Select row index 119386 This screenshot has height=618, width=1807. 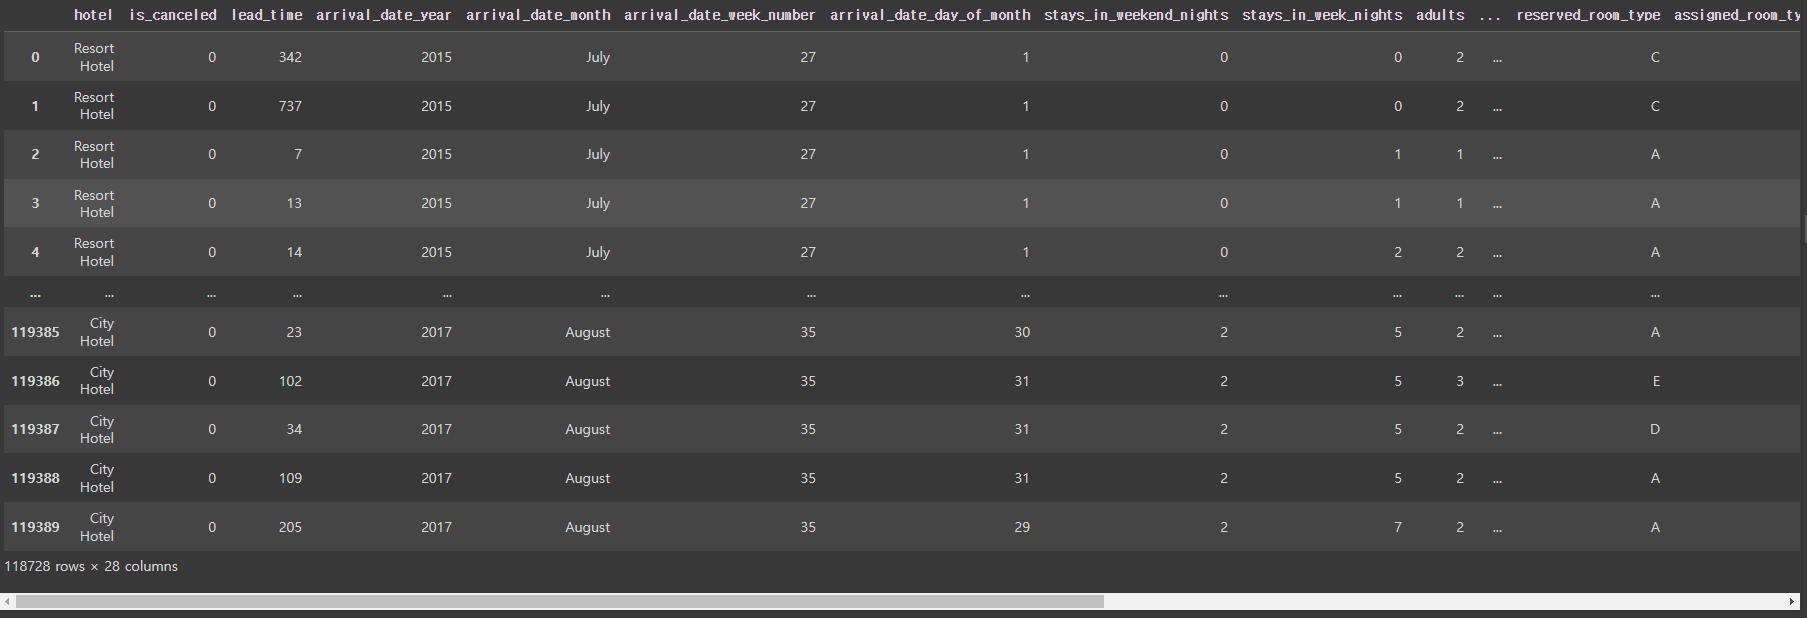coord(35,381)
